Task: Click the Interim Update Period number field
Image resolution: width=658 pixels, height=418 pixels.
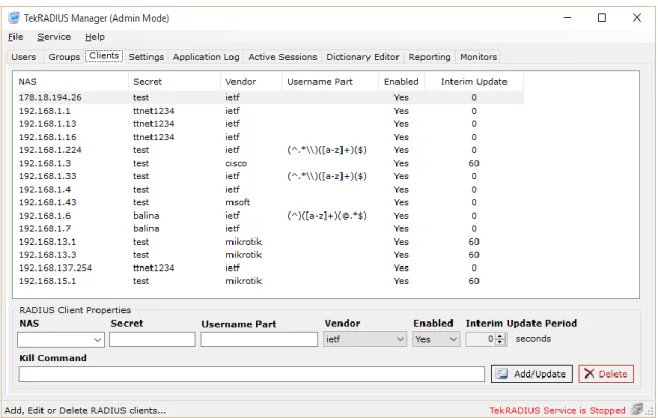Action: coord(481,339)
